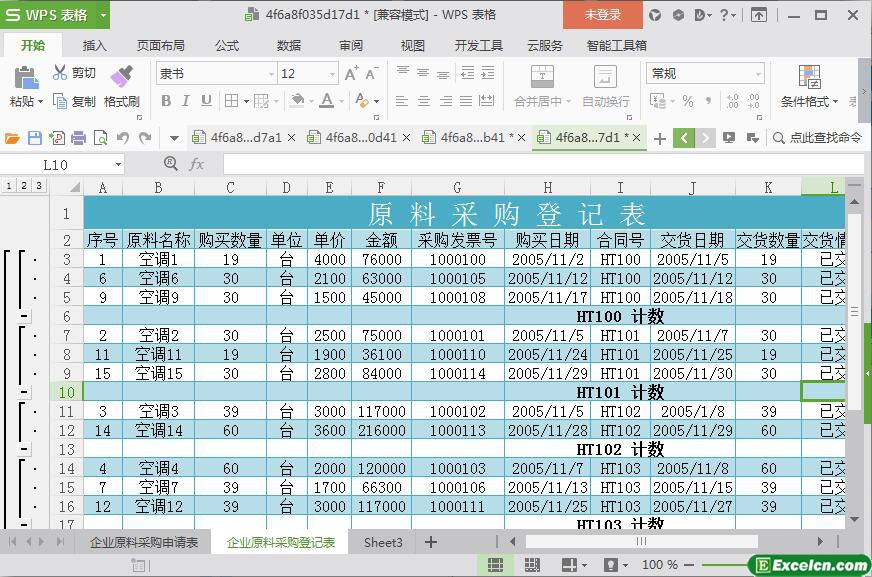
Task: Collapse the HT100 outline group minus button
Action: (x=23, y=316)
